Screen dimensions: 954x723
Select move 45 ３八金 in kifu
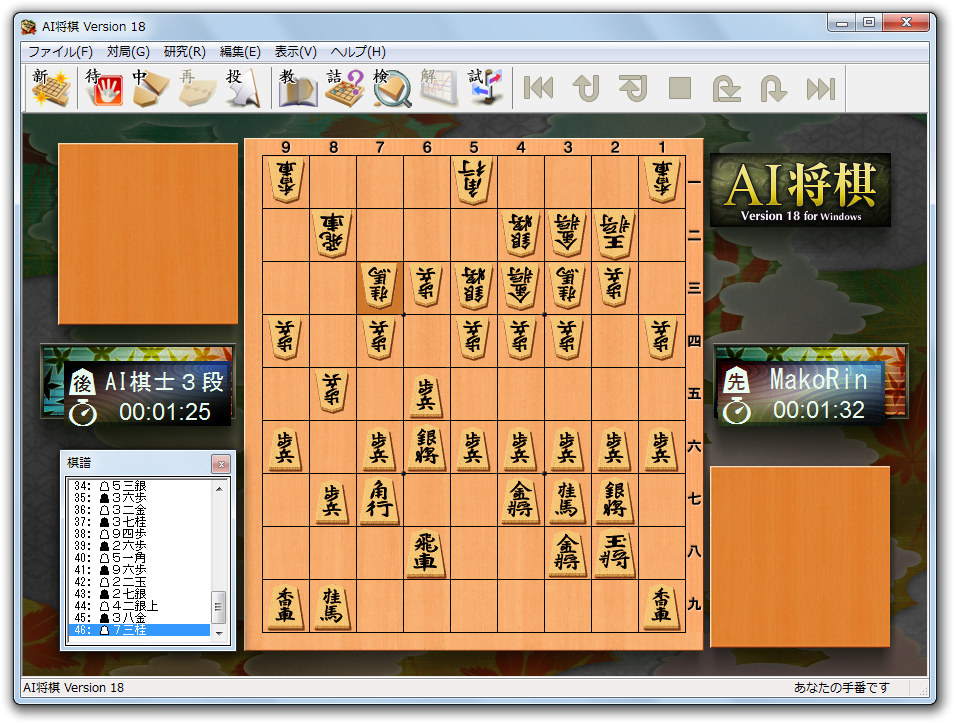140,618
